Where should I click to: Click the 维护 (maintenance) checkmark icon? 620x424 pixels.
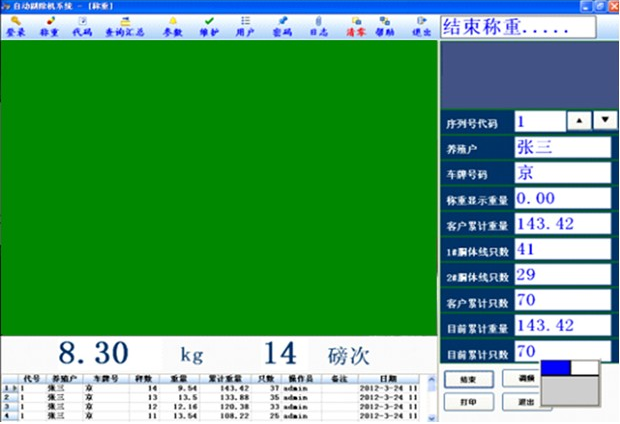208,25
